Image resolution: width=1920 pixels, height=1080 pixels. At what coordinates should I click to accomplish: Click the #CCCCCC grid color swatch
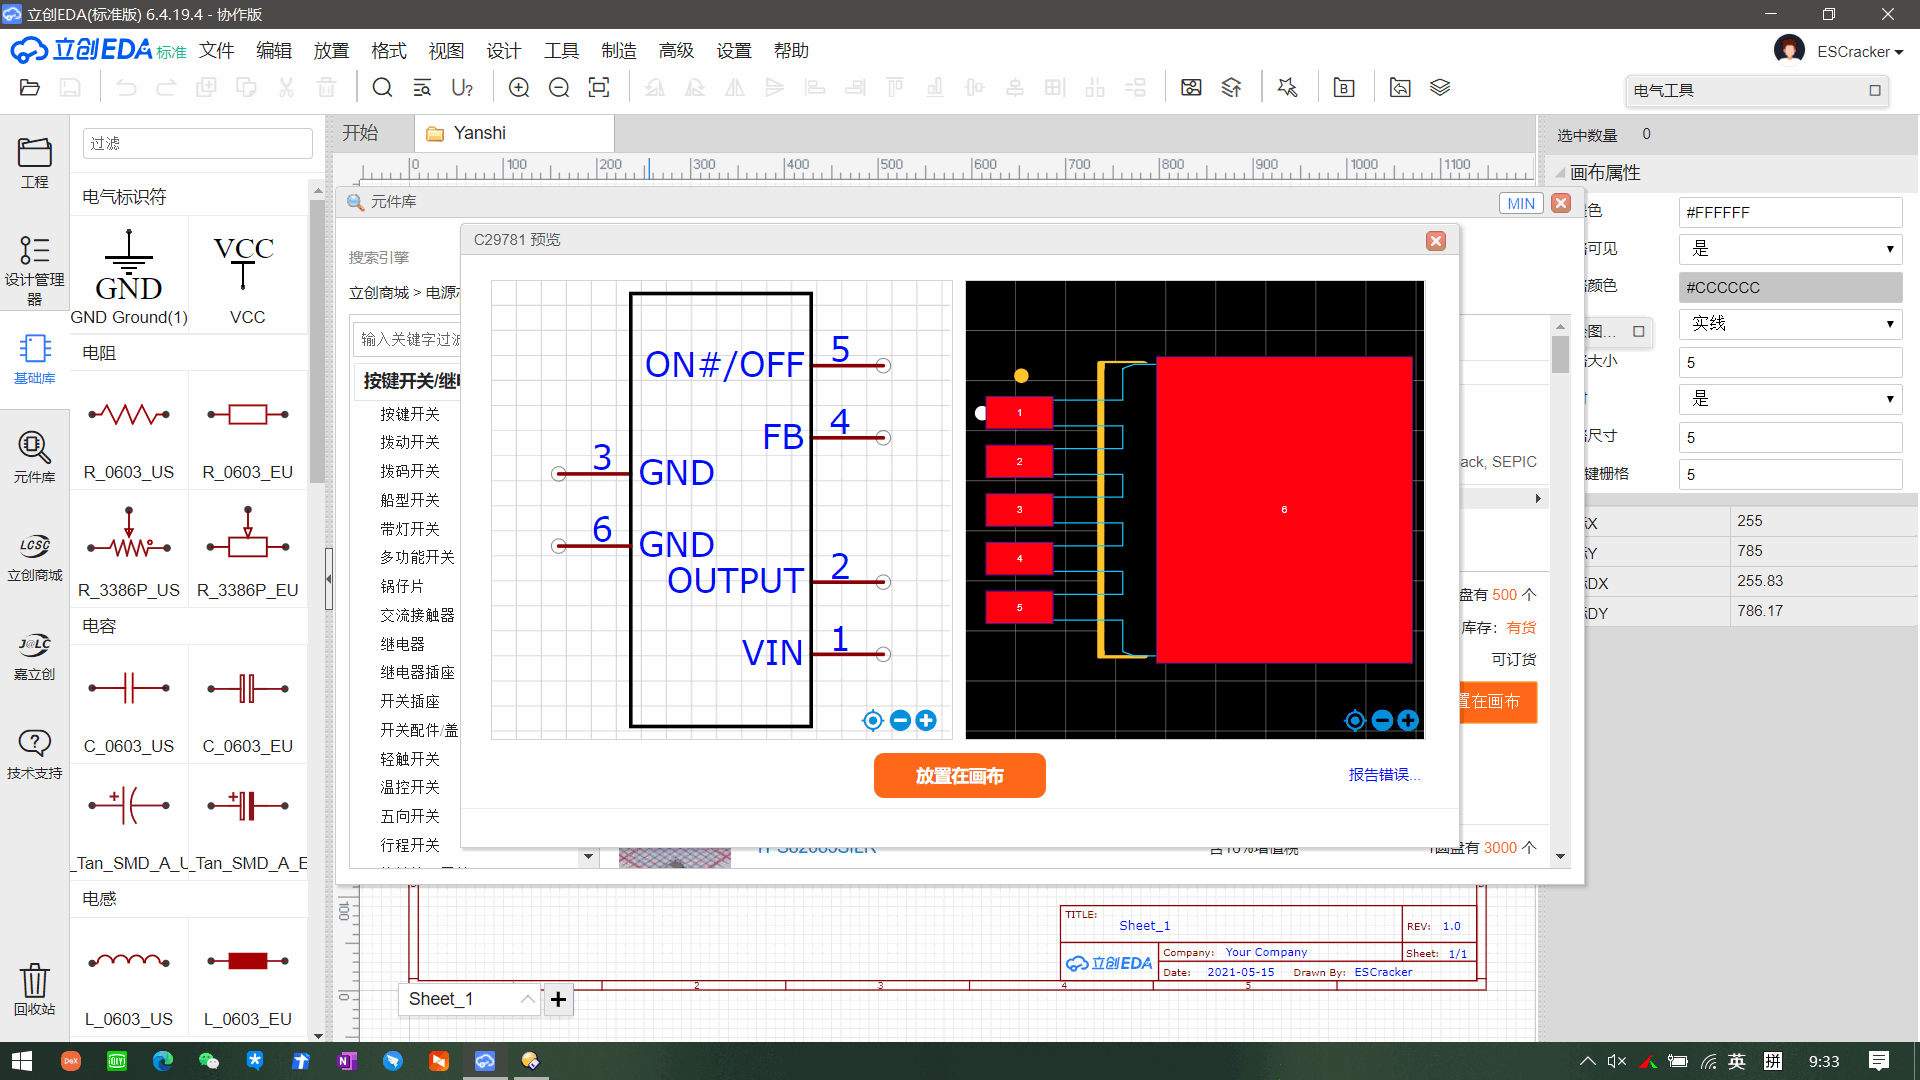(x=1789, y=287)
